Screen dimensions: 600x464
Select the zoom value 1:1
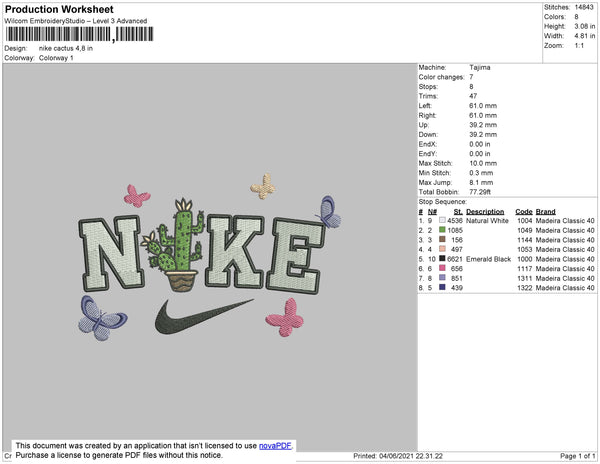click(579, 45)
